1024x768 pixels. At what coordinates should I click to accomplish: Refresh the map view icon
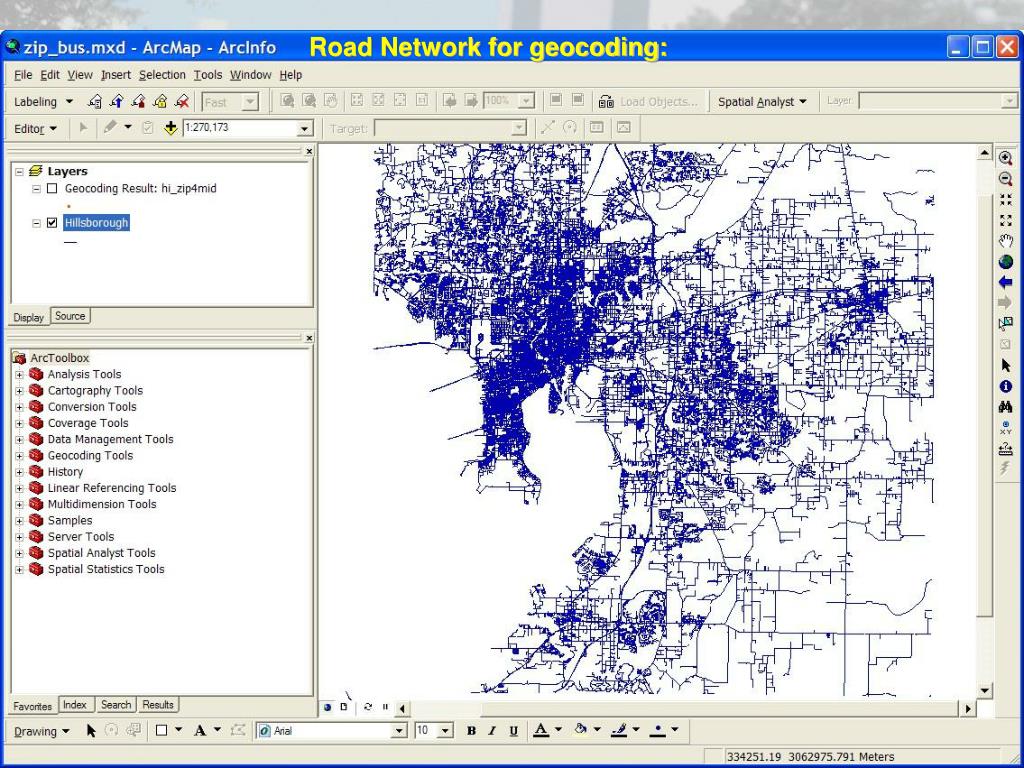click(x=368, y=707)
